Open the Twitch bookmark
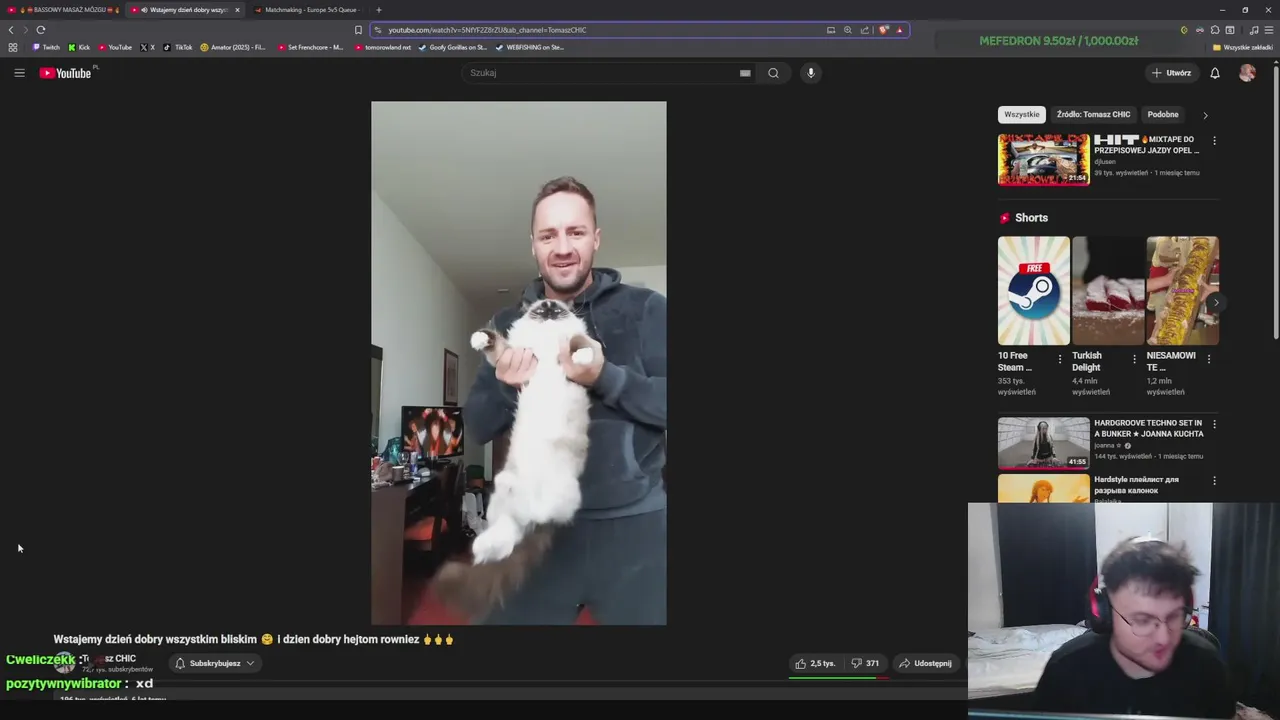The width and height of the screenshot is (1280, 720). click(x=46, y=47)
